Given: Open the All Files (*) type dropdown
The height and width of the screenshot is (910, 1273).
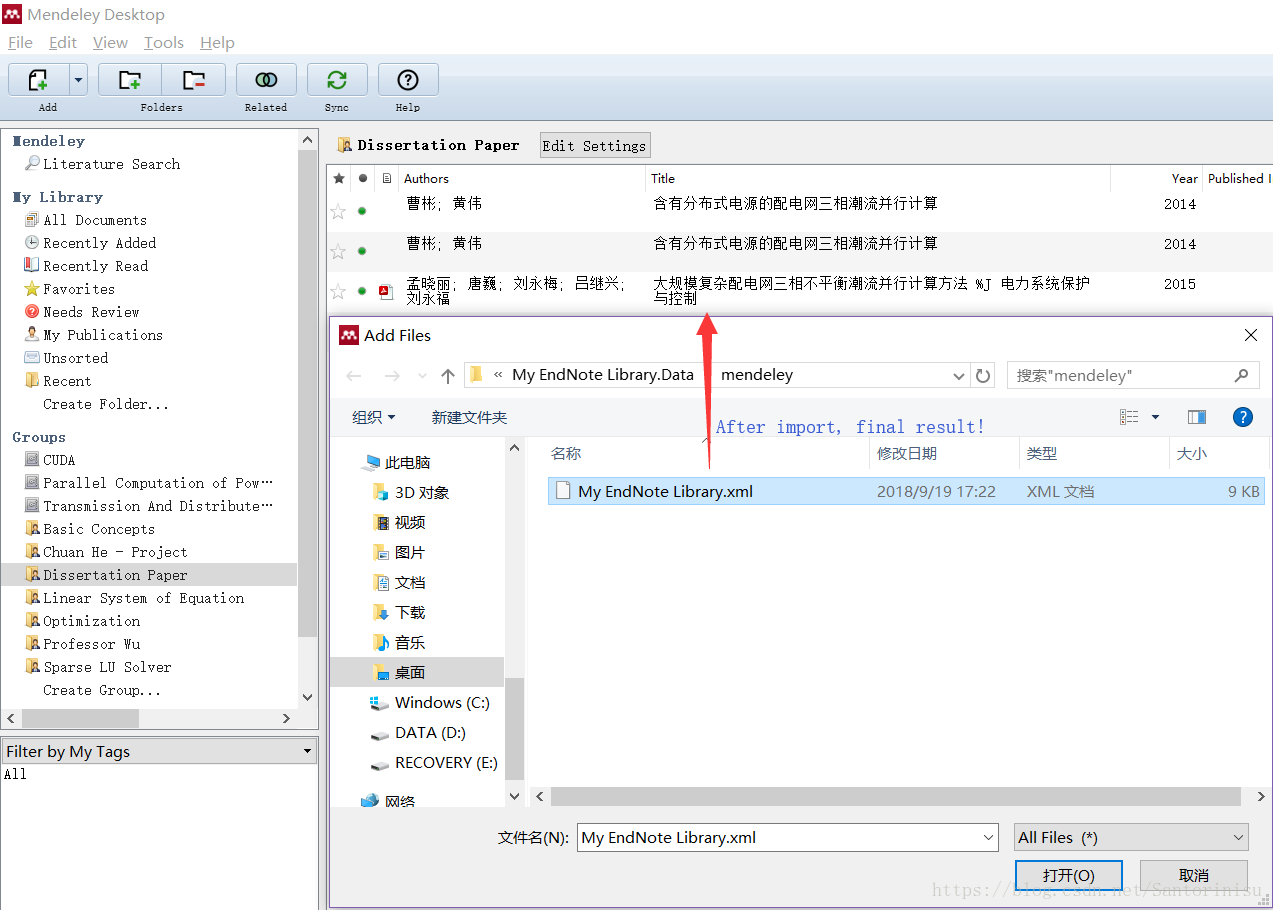Looking at the screenshot, I should coord(1131,837).
